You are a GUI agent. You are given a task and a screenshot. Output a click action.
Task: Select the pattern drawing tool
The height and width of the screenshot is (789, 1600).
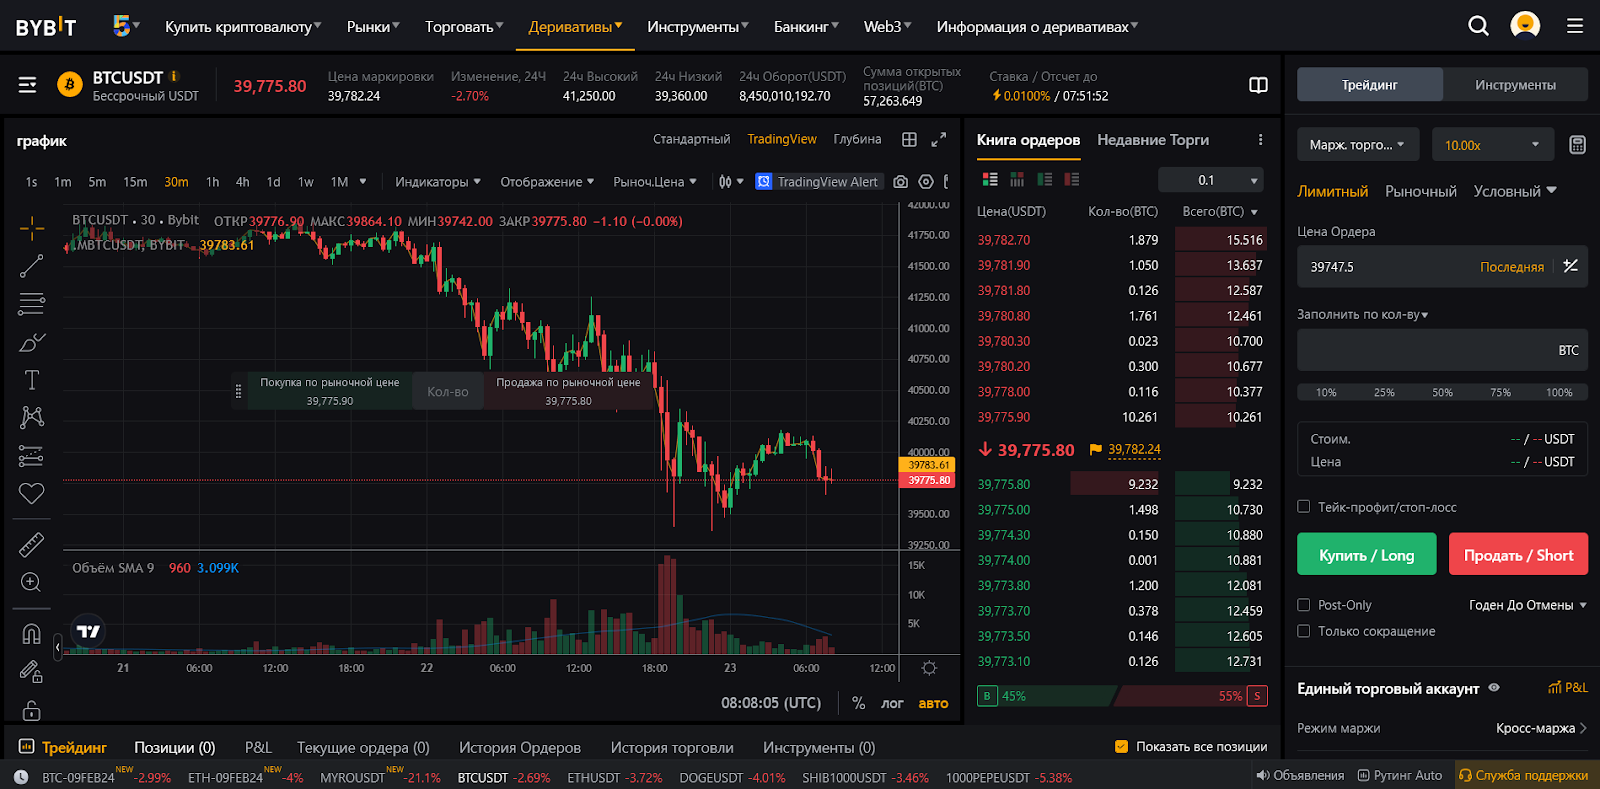32,417
